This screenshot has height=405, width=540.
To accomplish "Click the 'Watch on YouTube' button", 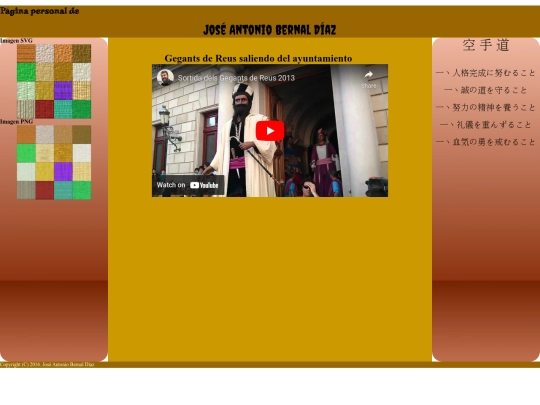I will [188, 185].
